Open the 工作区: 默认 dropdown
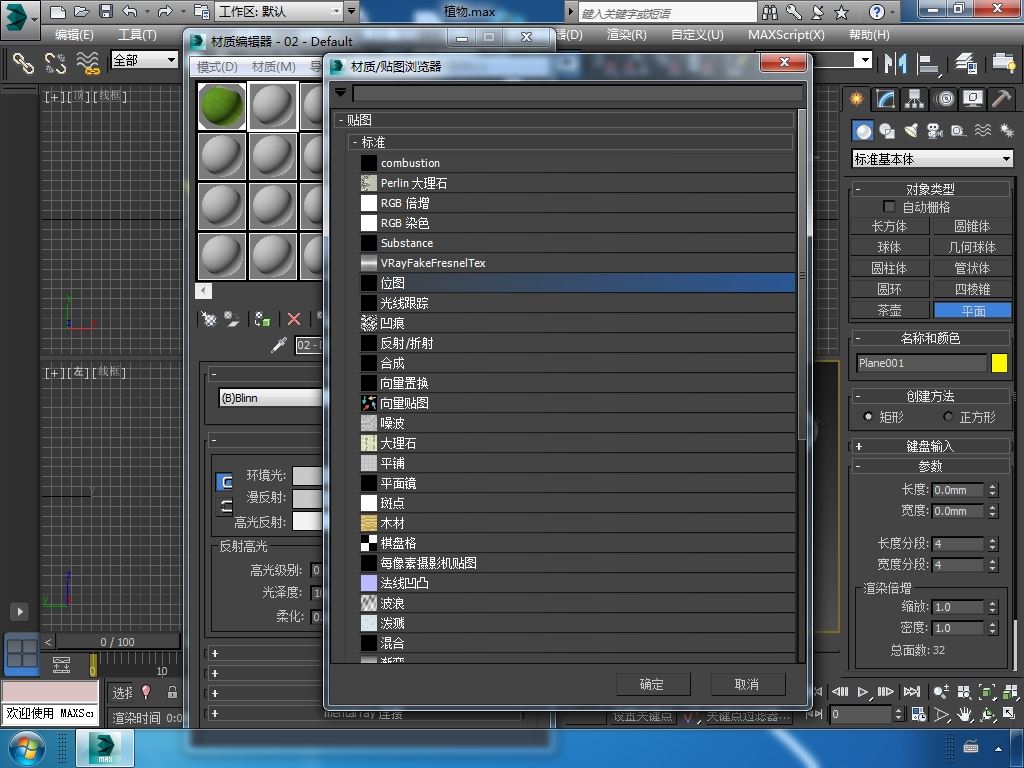Viewport: 1024px width, 768px height. tap(280, 11)
